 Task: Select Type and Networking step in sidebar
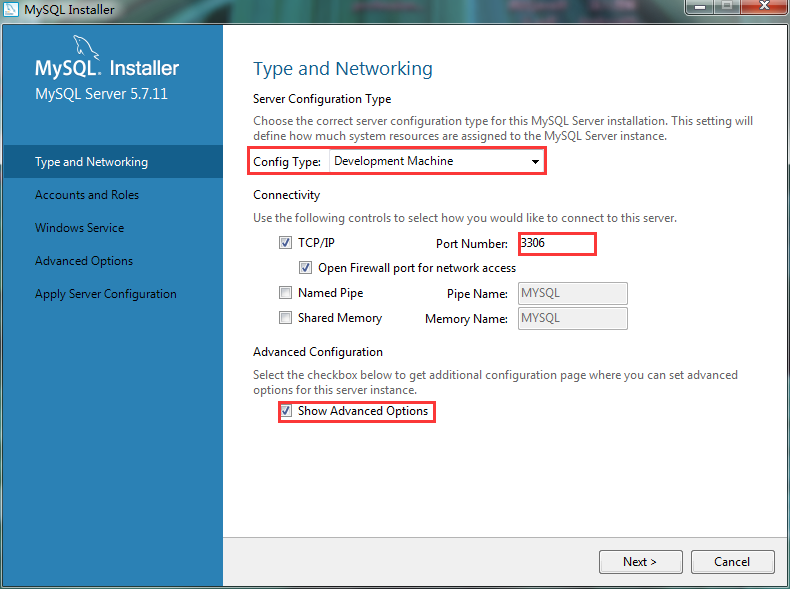[x=113, y=162]
